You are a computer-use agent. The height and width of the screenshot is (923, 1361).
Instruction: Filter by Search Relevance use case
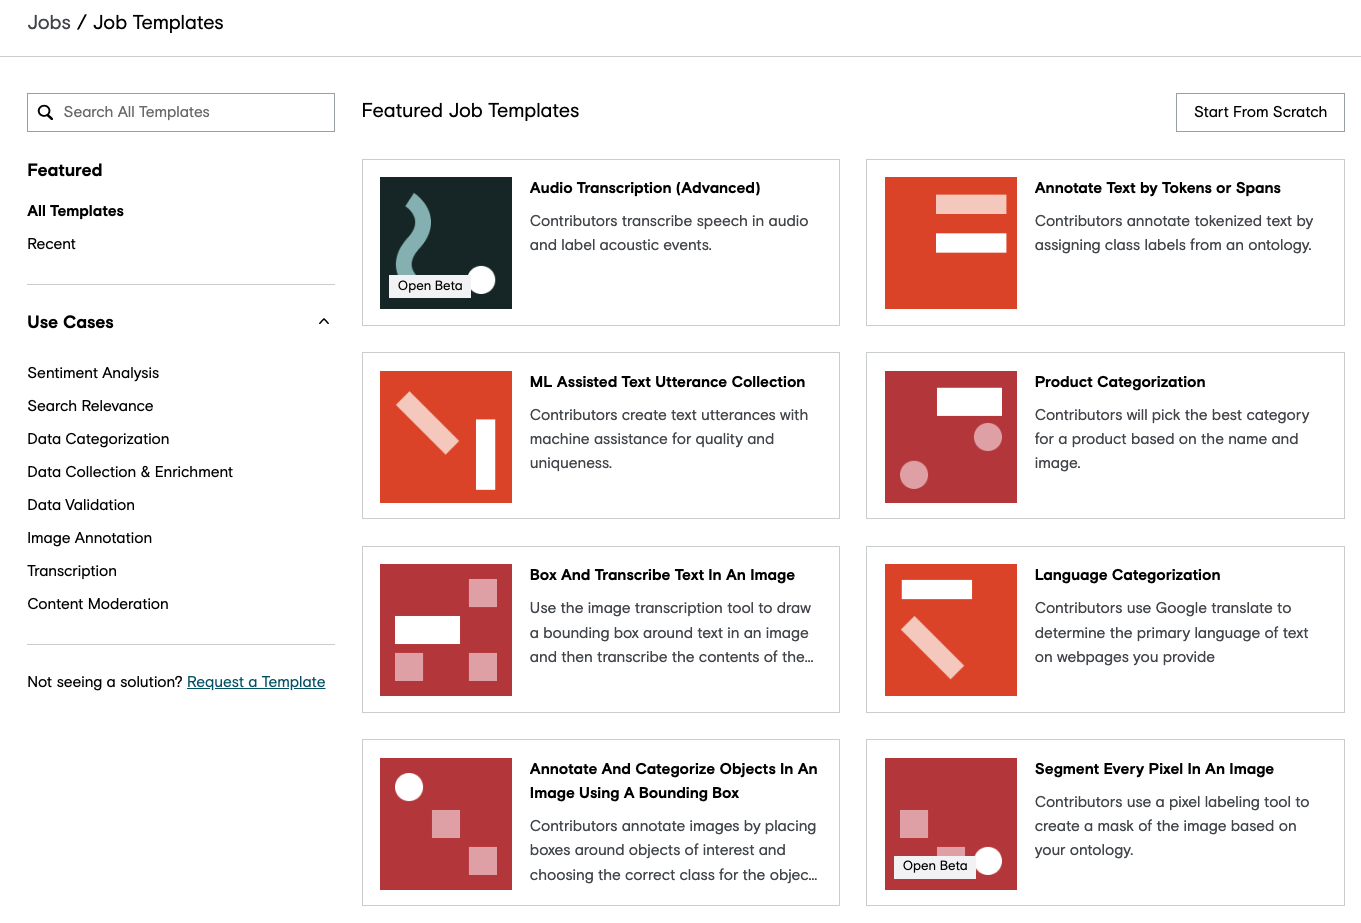click(x=90, y=406)
